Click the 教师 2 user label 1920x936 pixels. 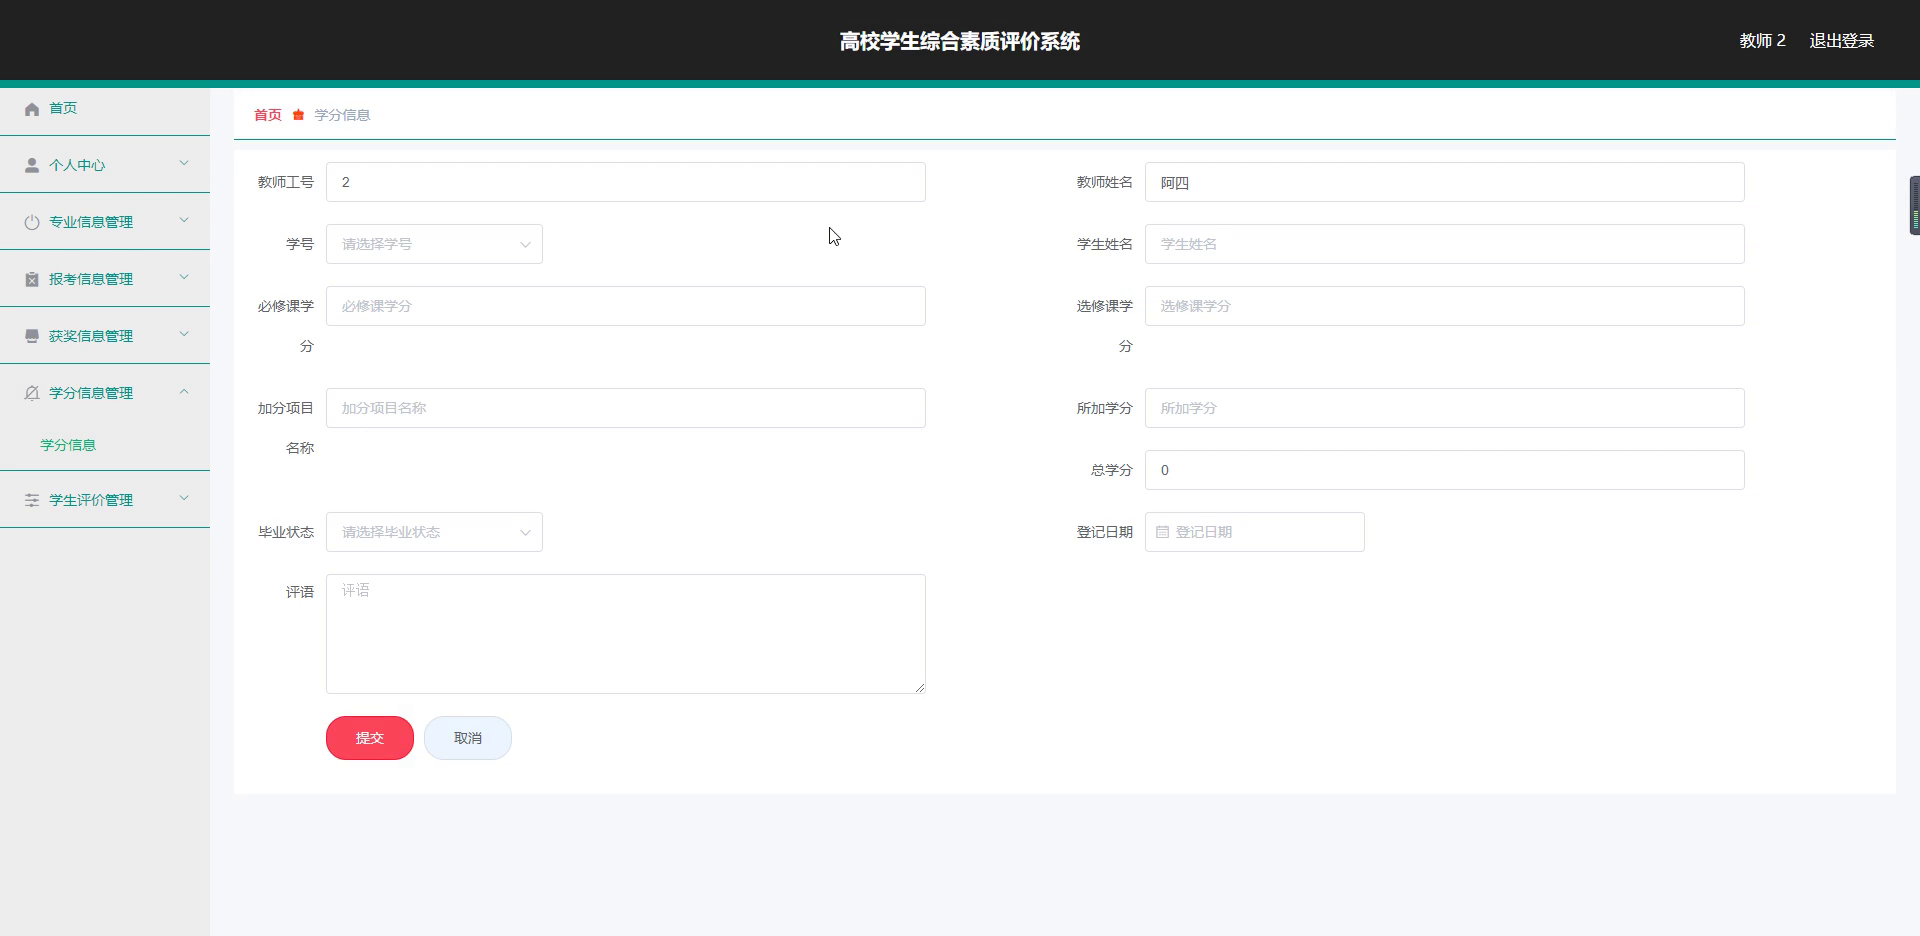pyautogui.click(x=1762, y=41)
